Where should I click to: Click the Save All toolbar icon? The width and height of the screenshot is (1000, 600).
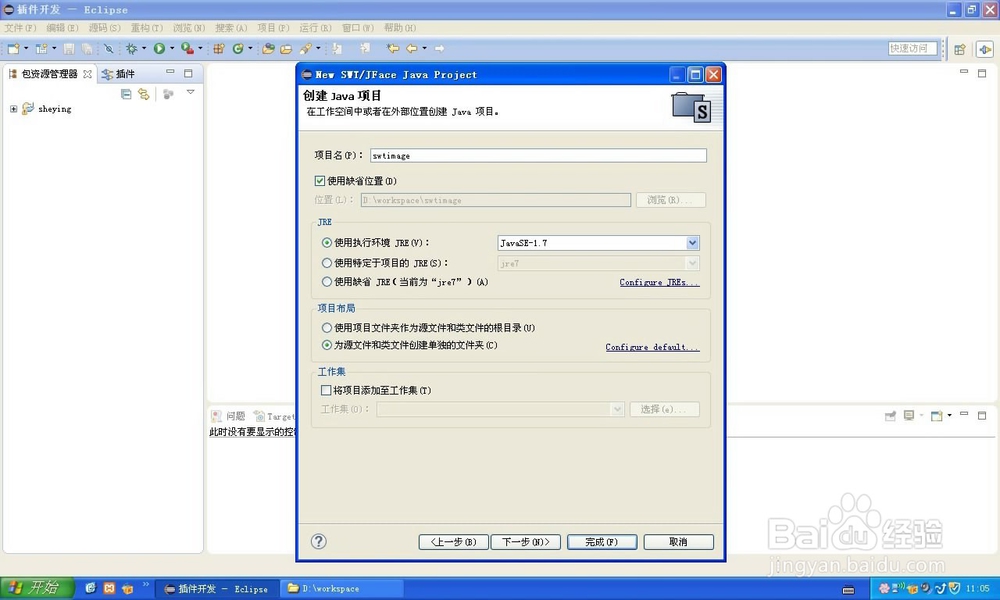point(87,48)
